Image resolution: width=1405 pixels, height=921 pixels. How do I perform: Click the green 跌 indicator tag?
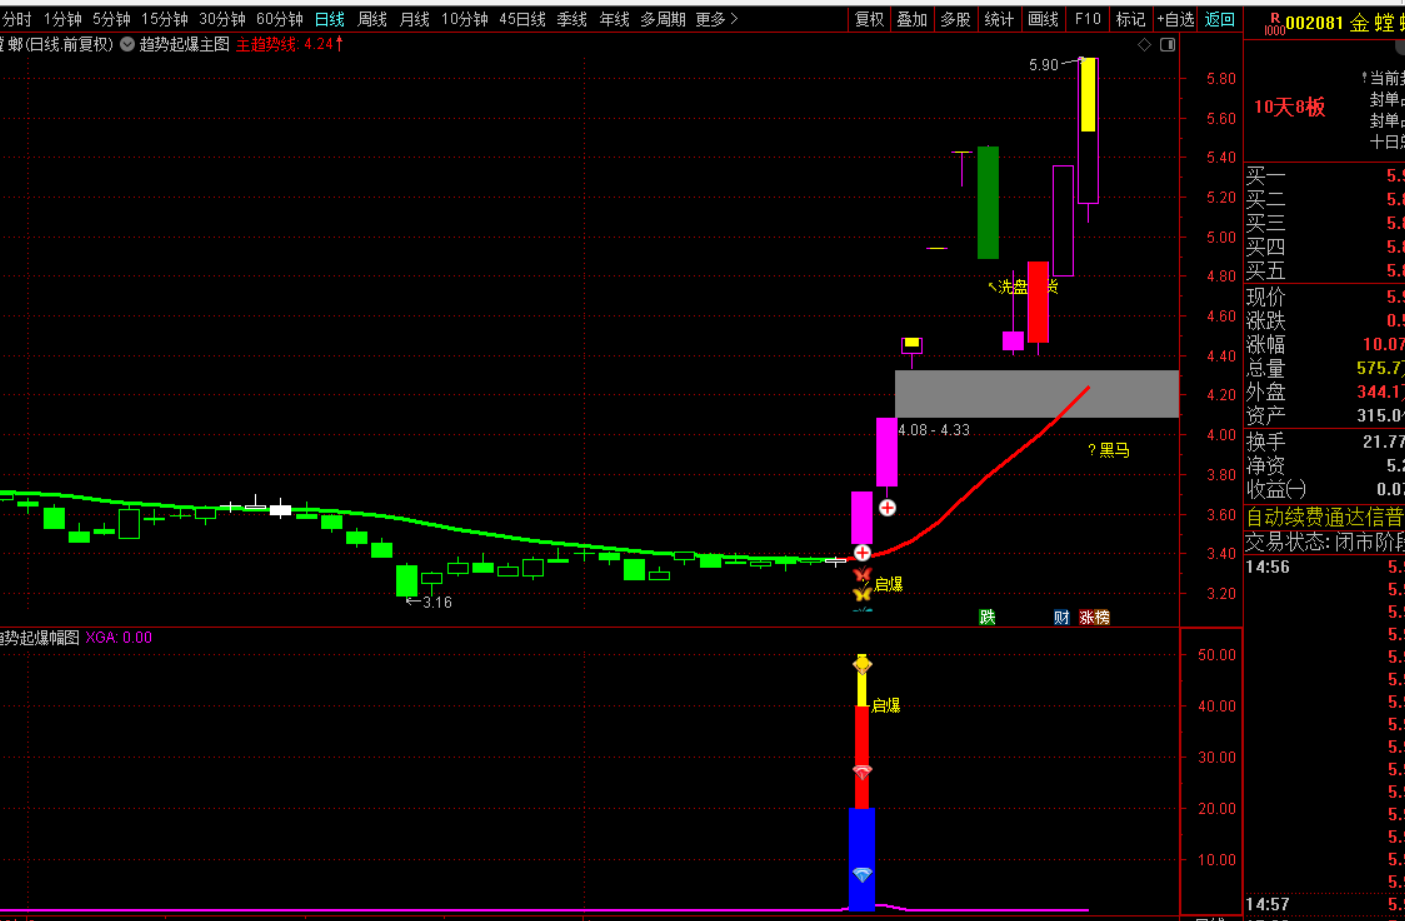(x=987, y=617)
